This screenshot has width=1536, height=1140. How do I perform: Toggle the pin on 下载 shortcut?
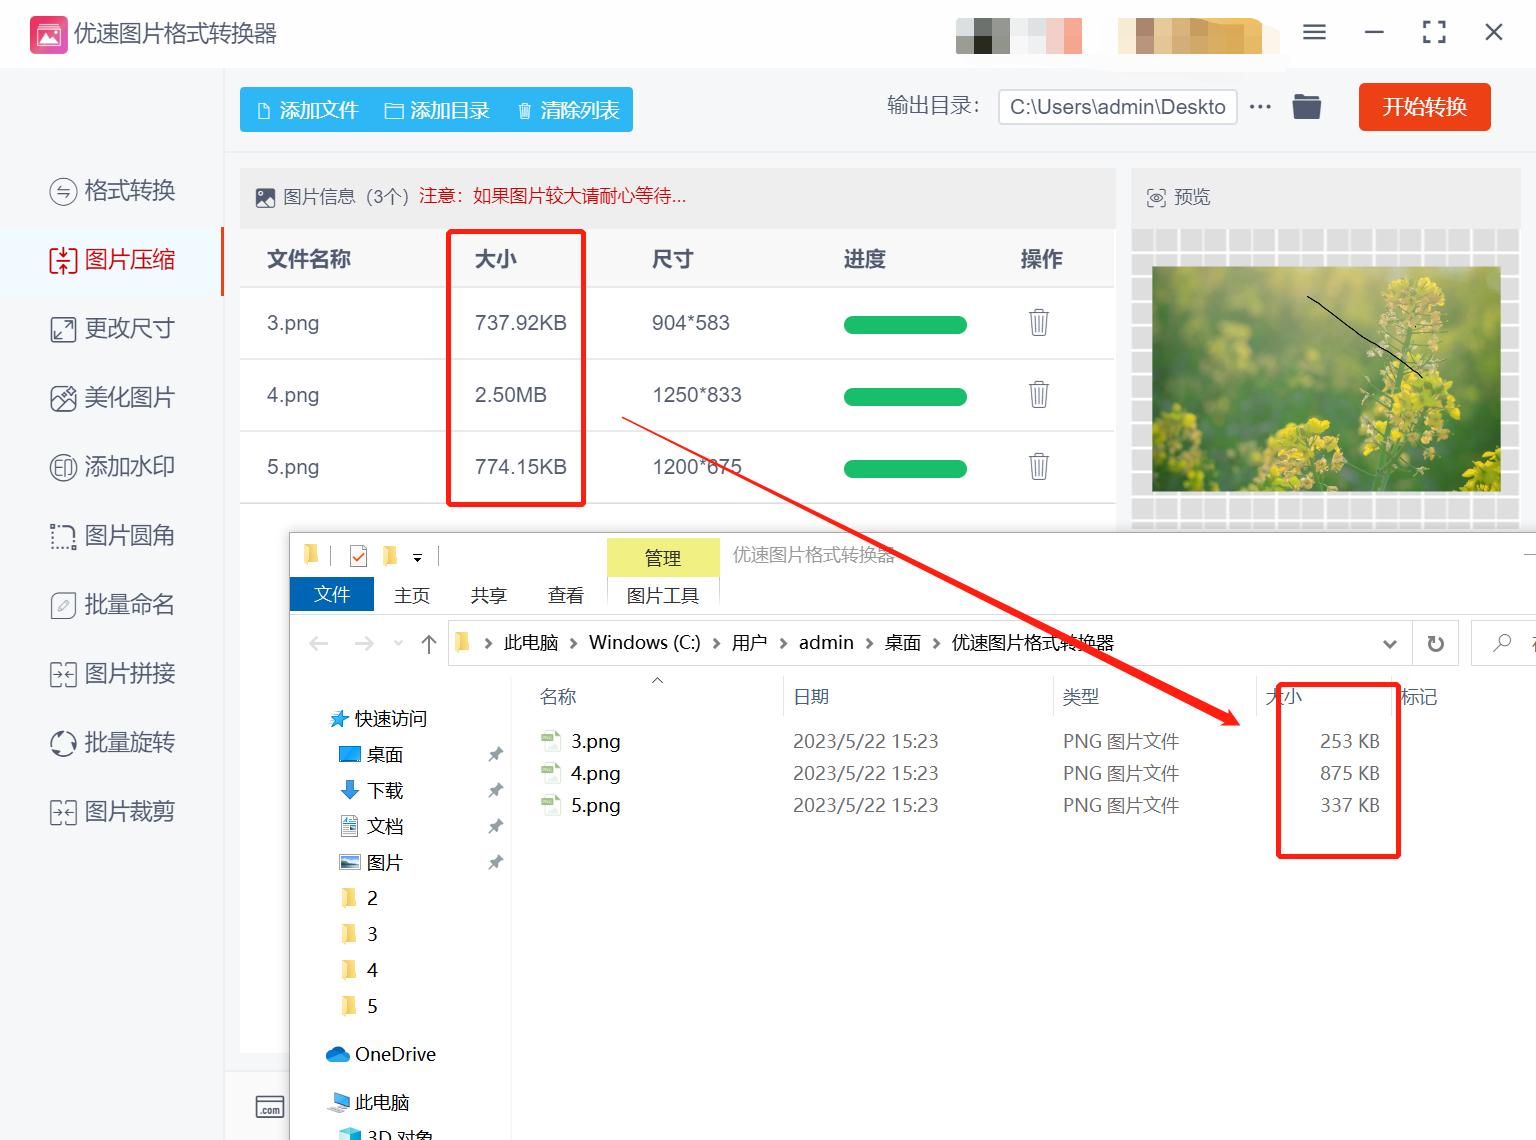click(x=494, y=790)
